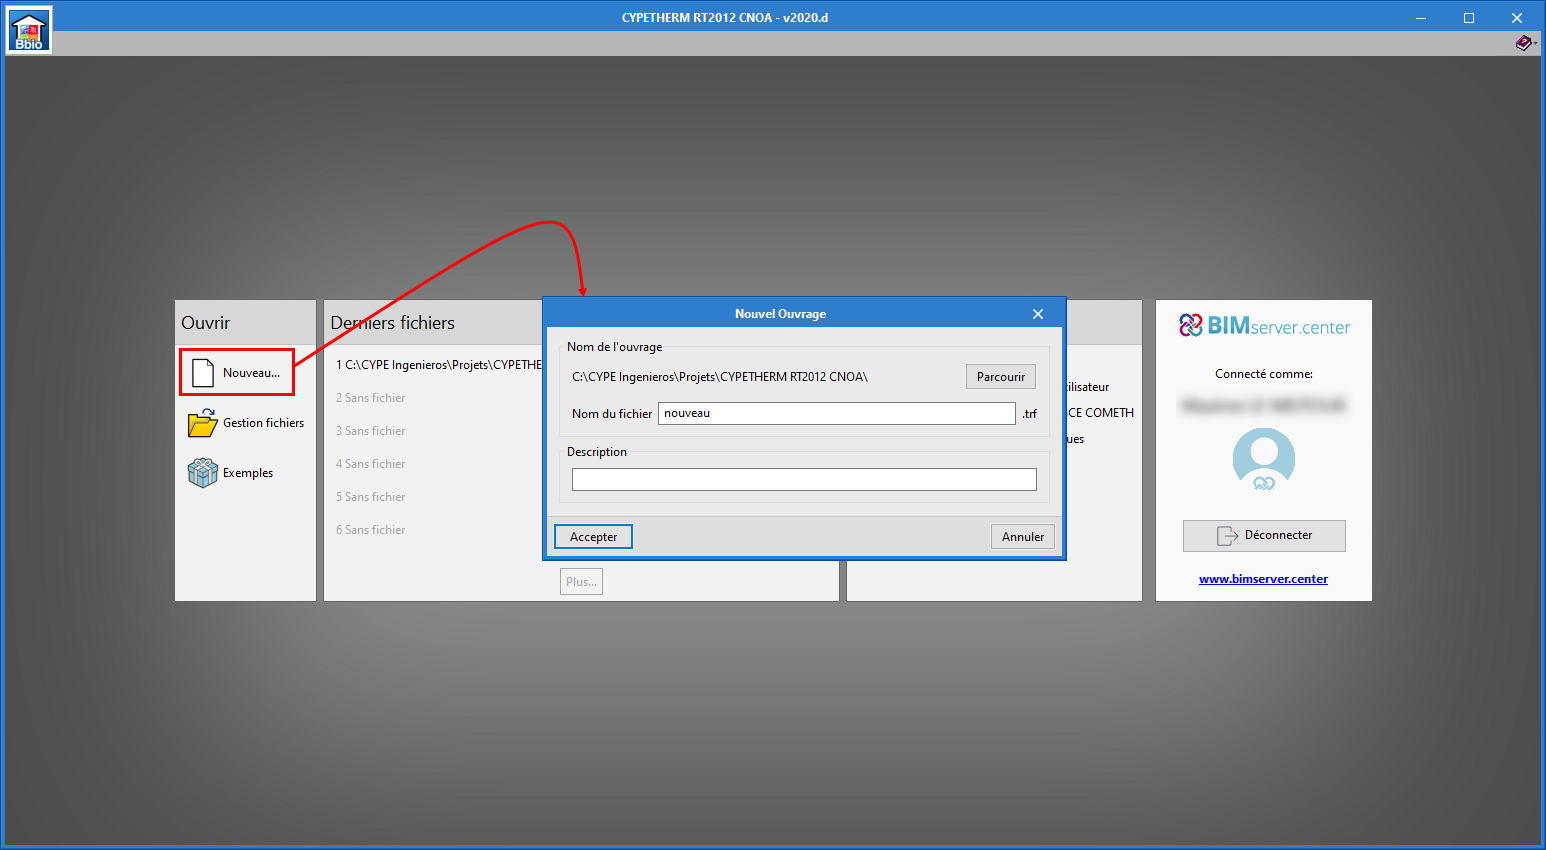Click the 'Exemples' label
The width and height of the screenshot is (1546, 850).
click(248, 473)
